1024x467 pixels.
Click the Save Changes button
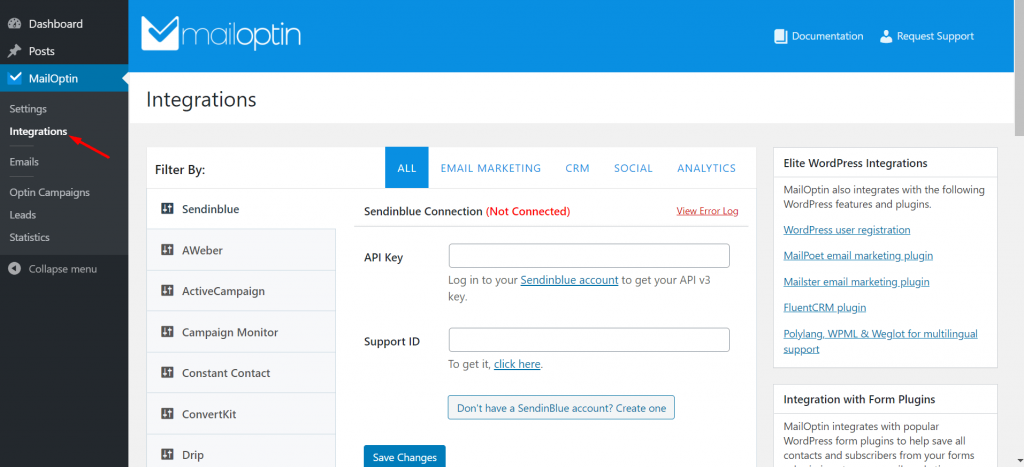(x=404, y=457)
